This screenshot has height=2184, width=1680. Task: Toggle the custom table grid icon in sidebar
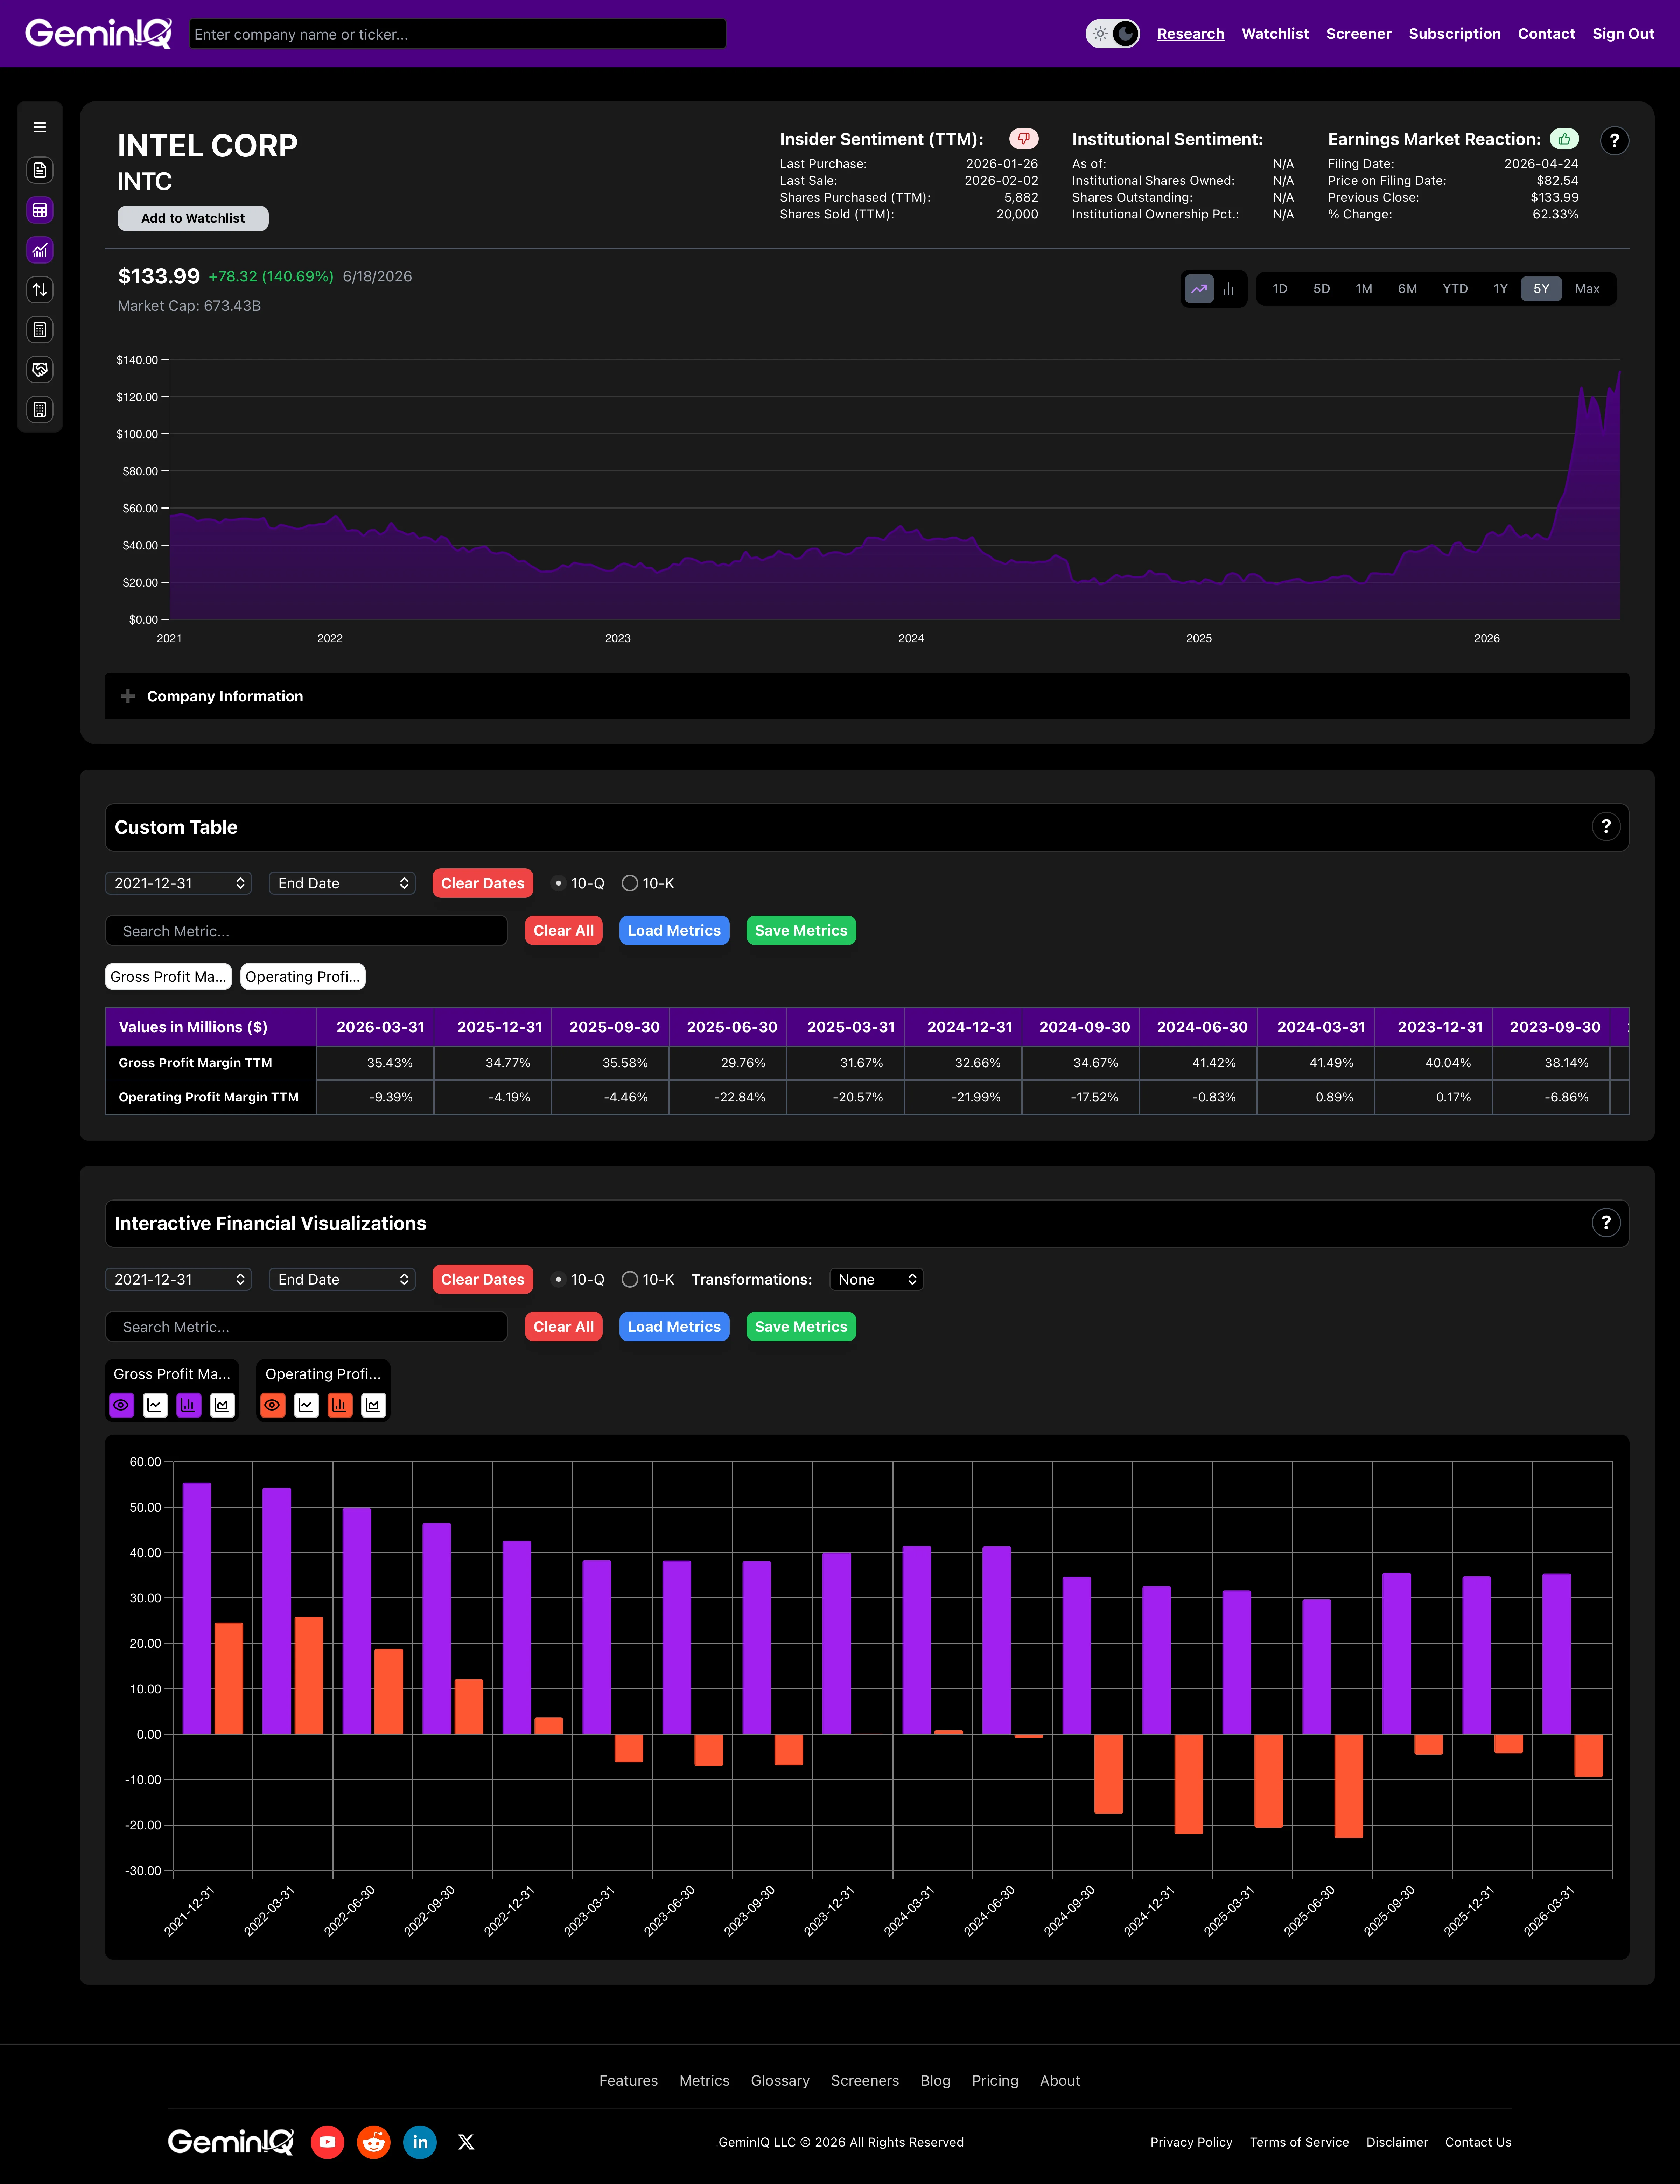tap(40, 210)
